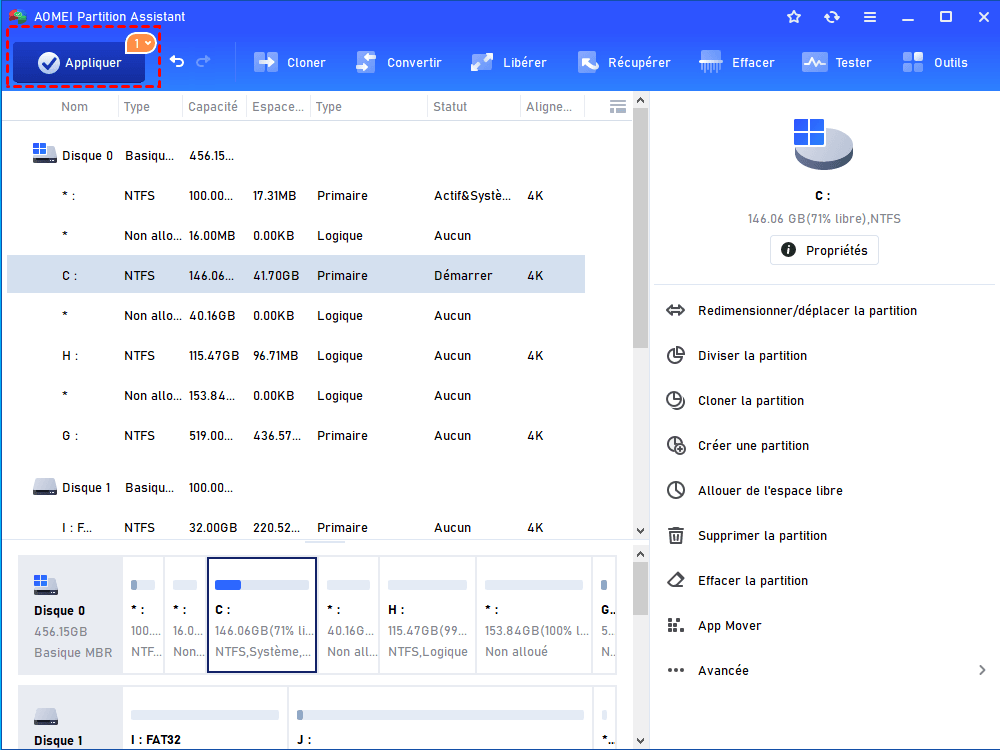
Task: Click the resize arrows icon beside Redimensionner/déplacer la partition
Action: point(675,311)
